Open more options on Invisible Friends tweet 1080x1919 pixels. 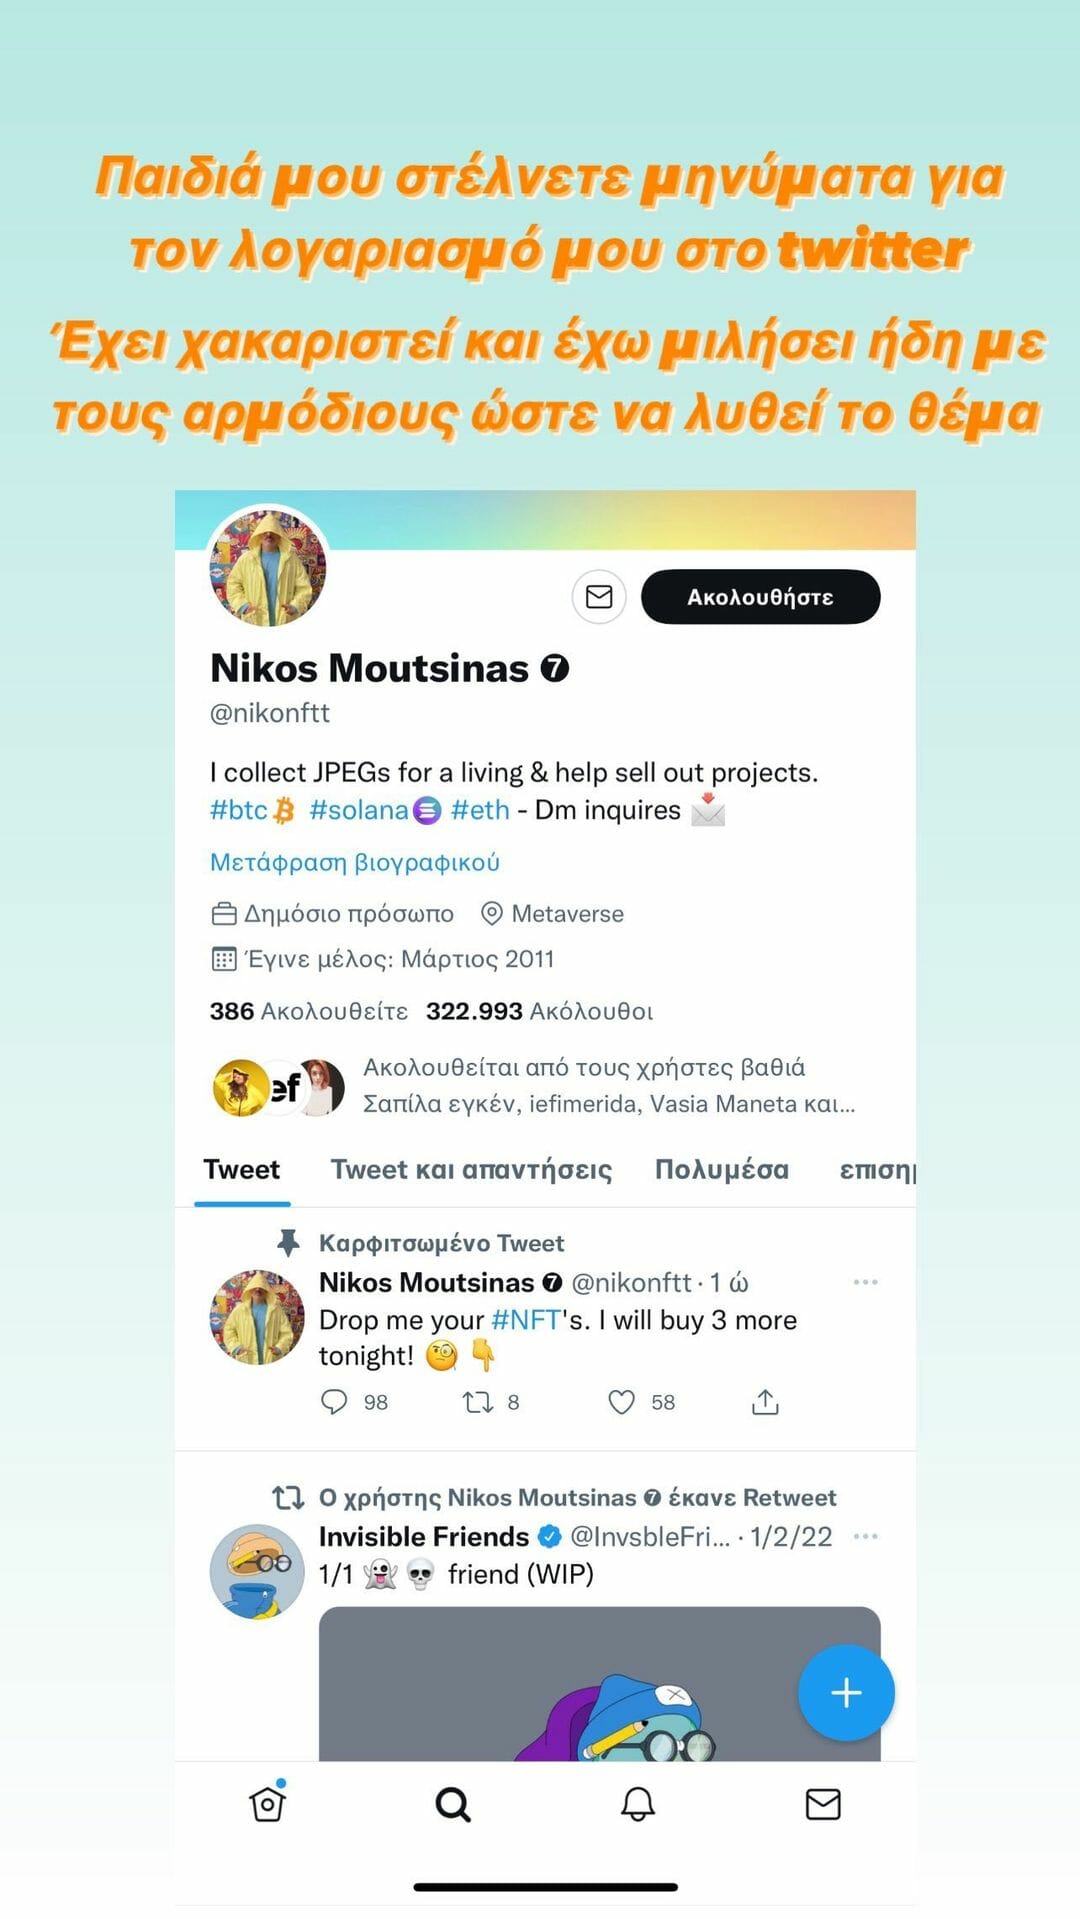click(865, 1536)
